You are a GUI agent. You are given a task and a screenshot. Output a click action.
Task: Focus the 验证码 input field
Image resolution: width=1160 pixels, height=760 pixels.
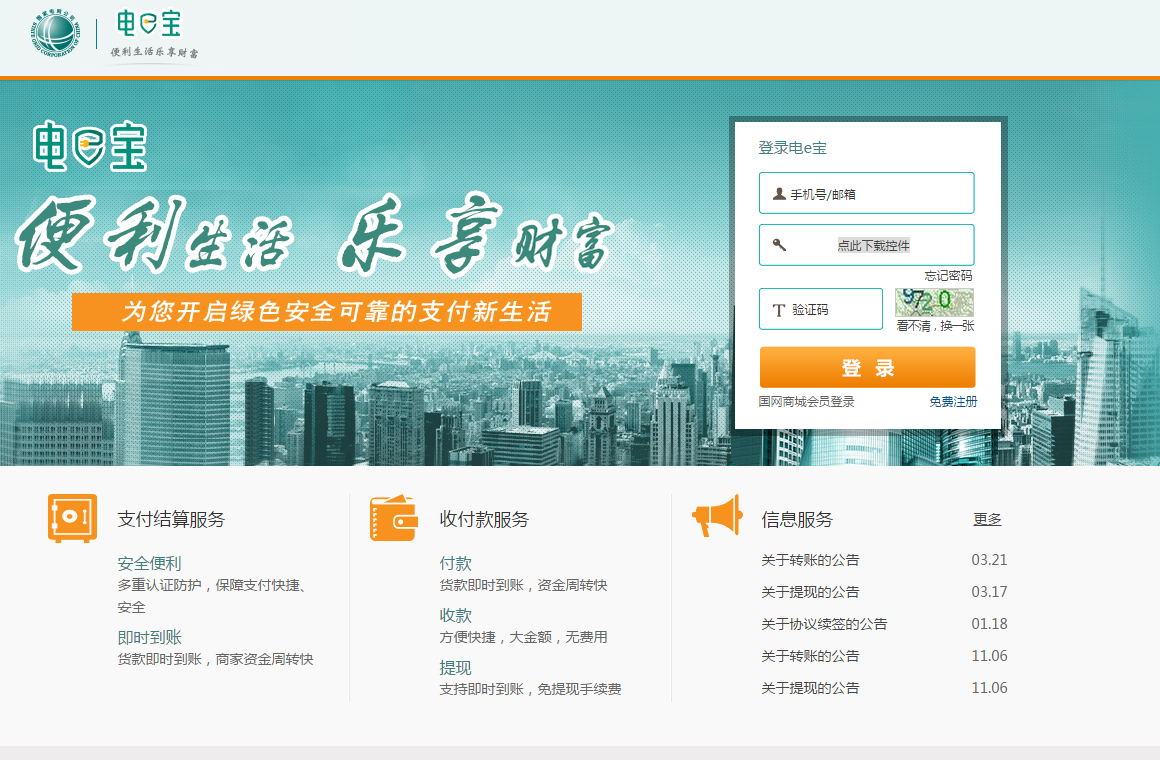821,309
